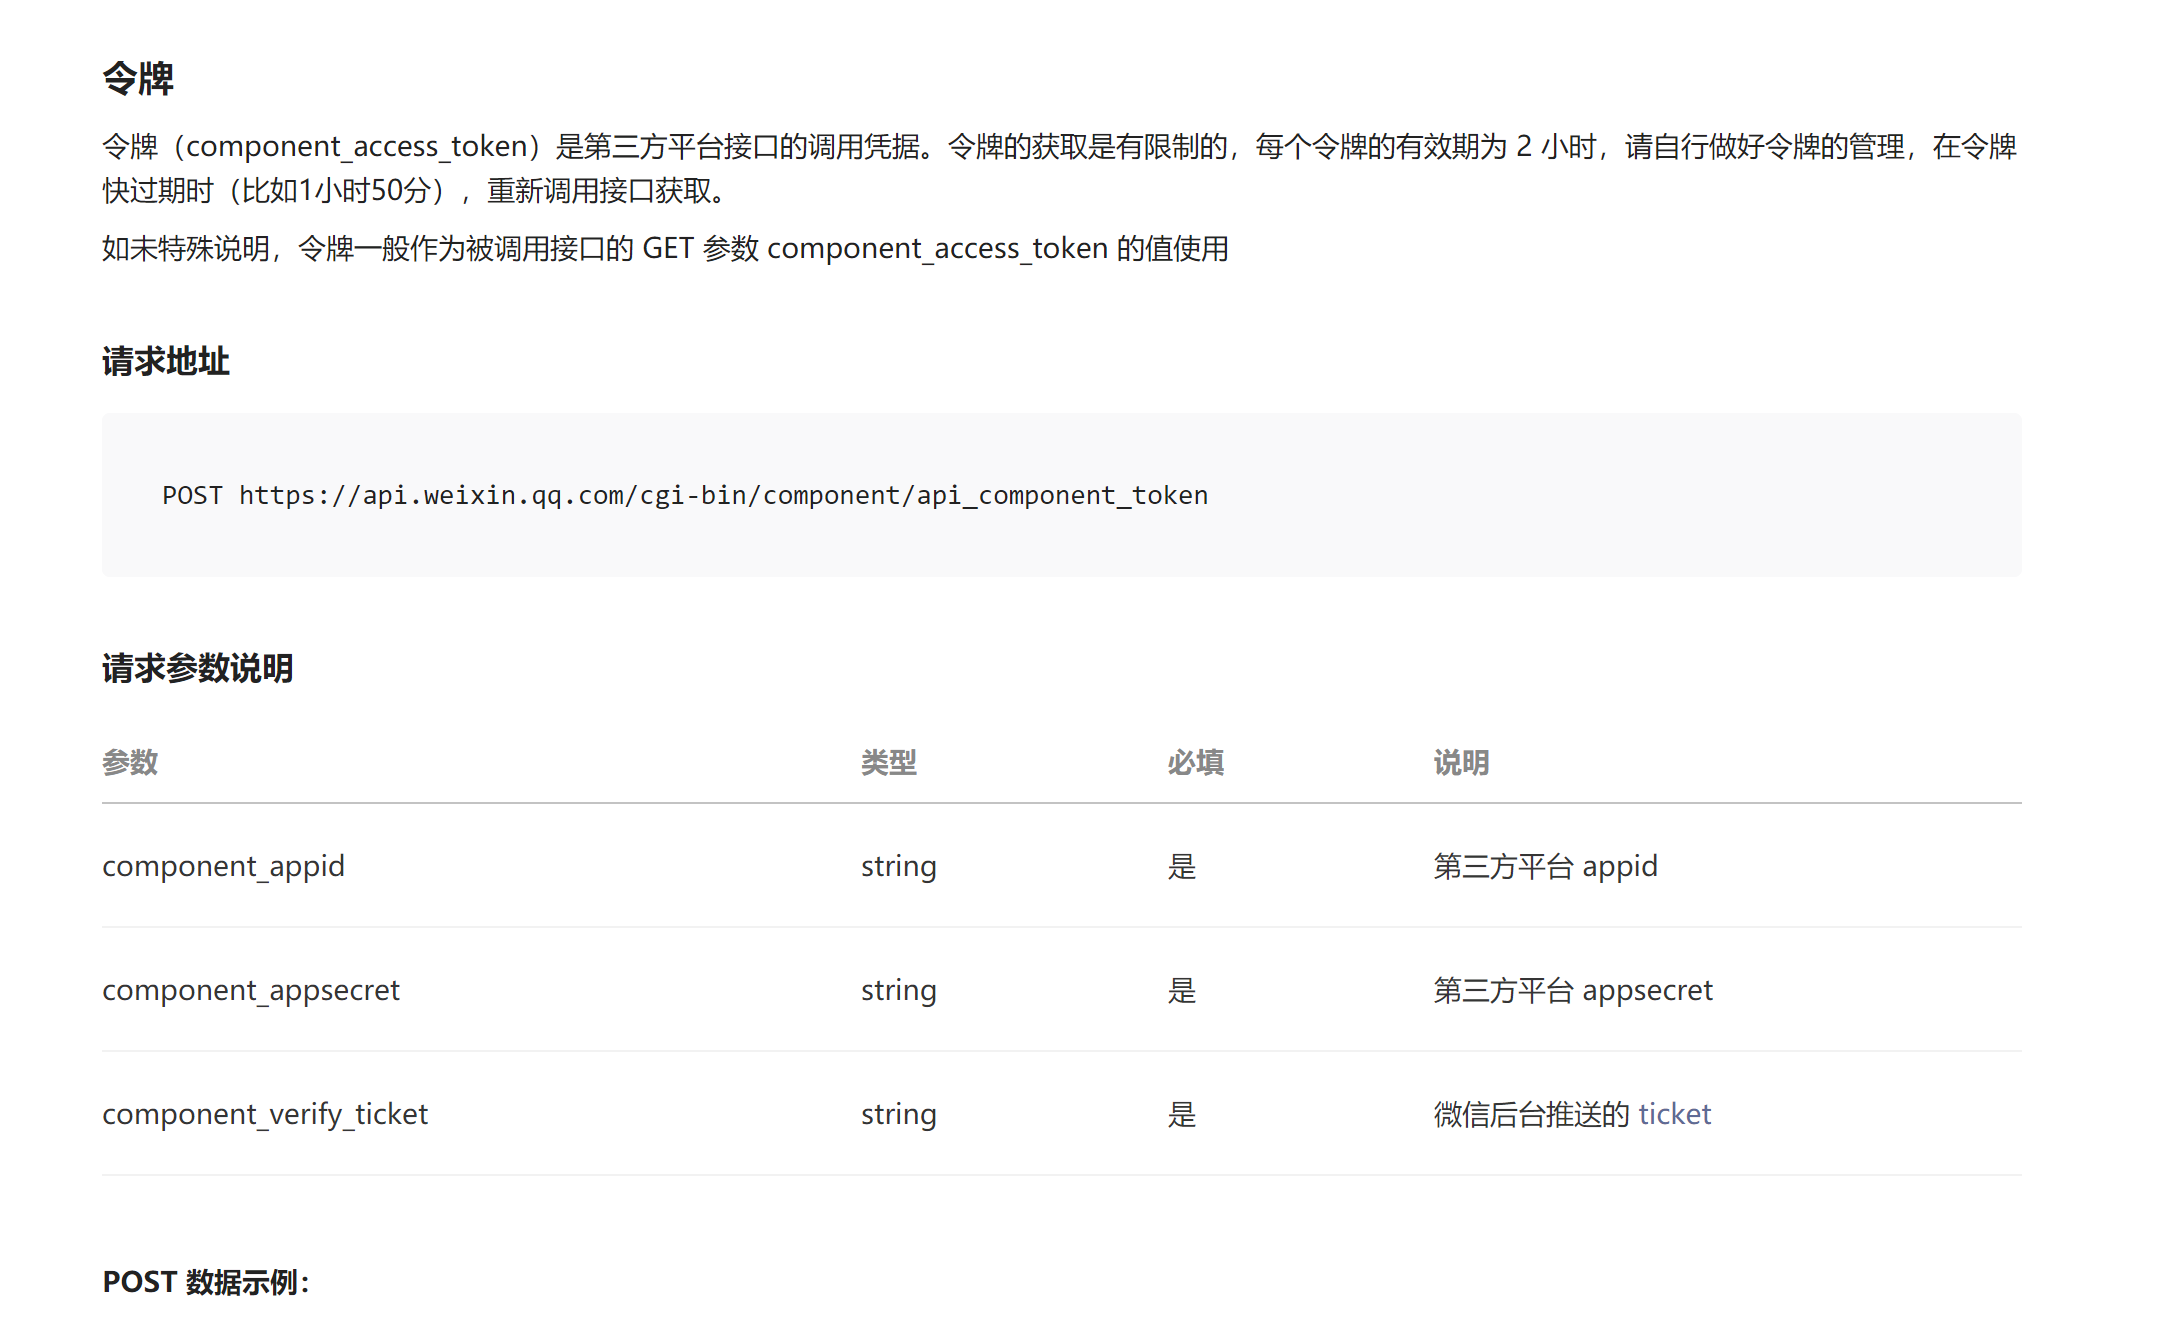Click the 第三方平台 appid description cell
2166x1330 pixels.
click(x=1545, y=866)
